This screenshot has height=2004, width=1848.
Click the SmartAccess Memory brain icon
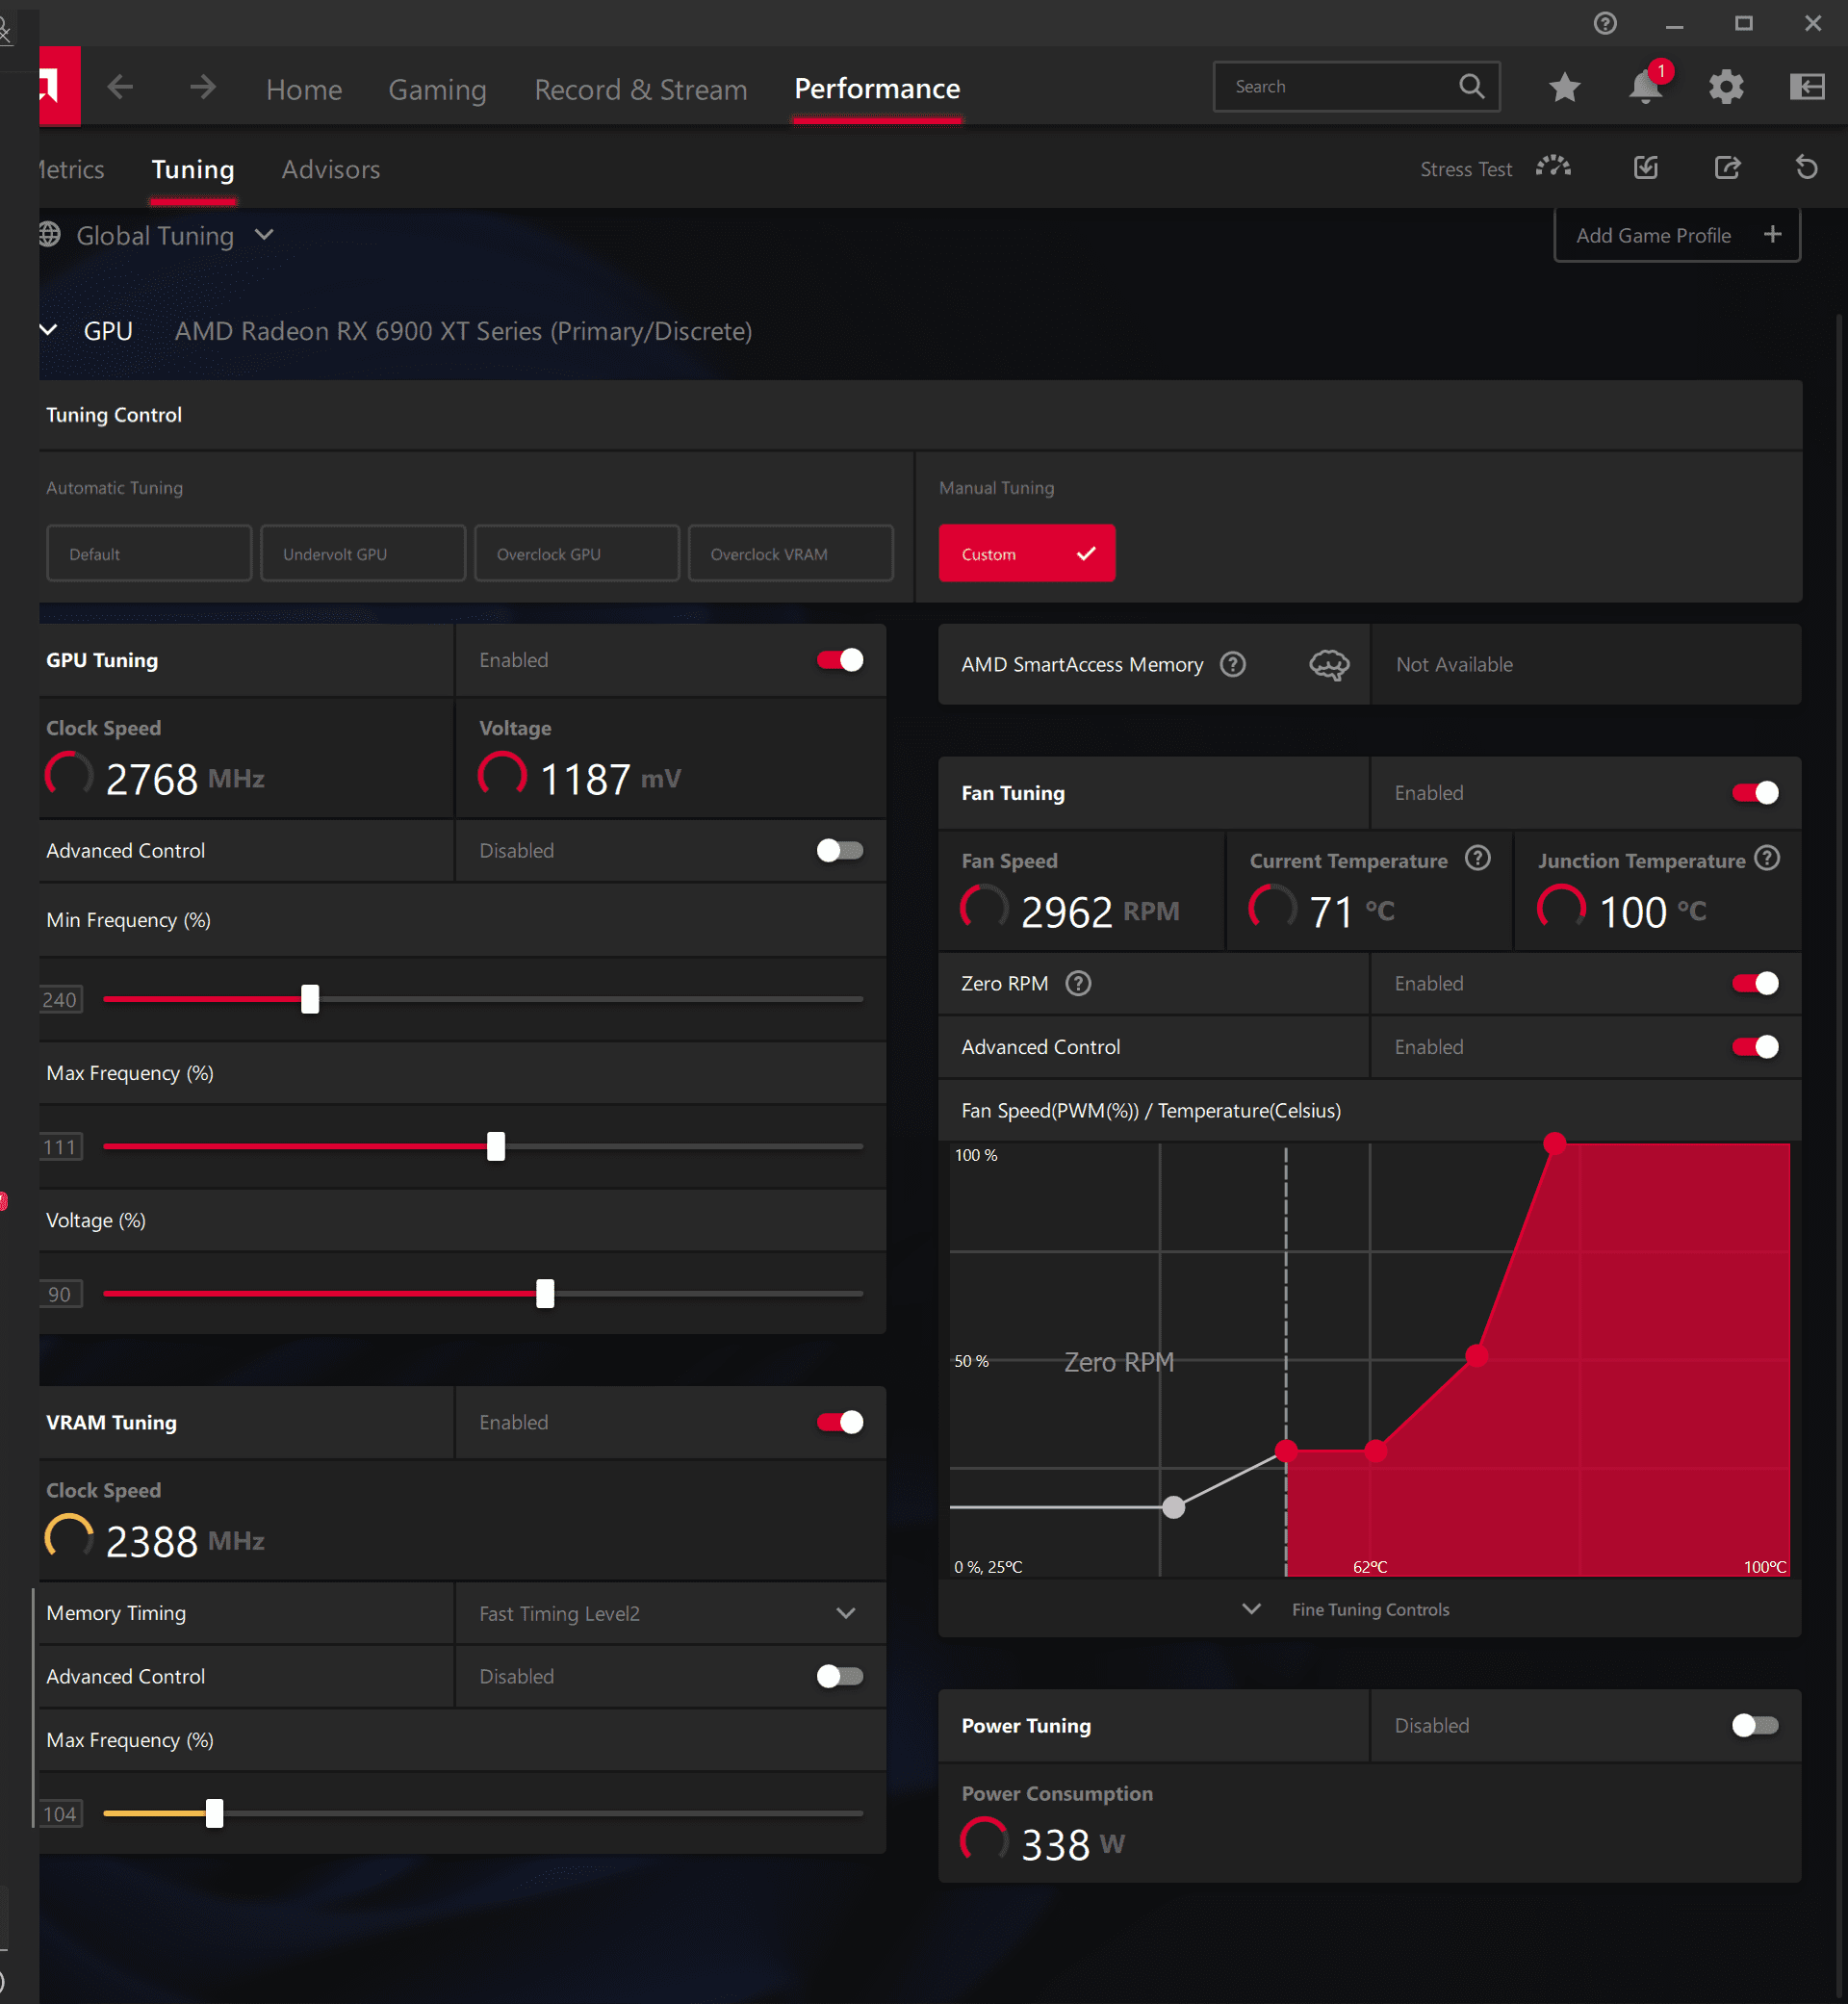1329,664
